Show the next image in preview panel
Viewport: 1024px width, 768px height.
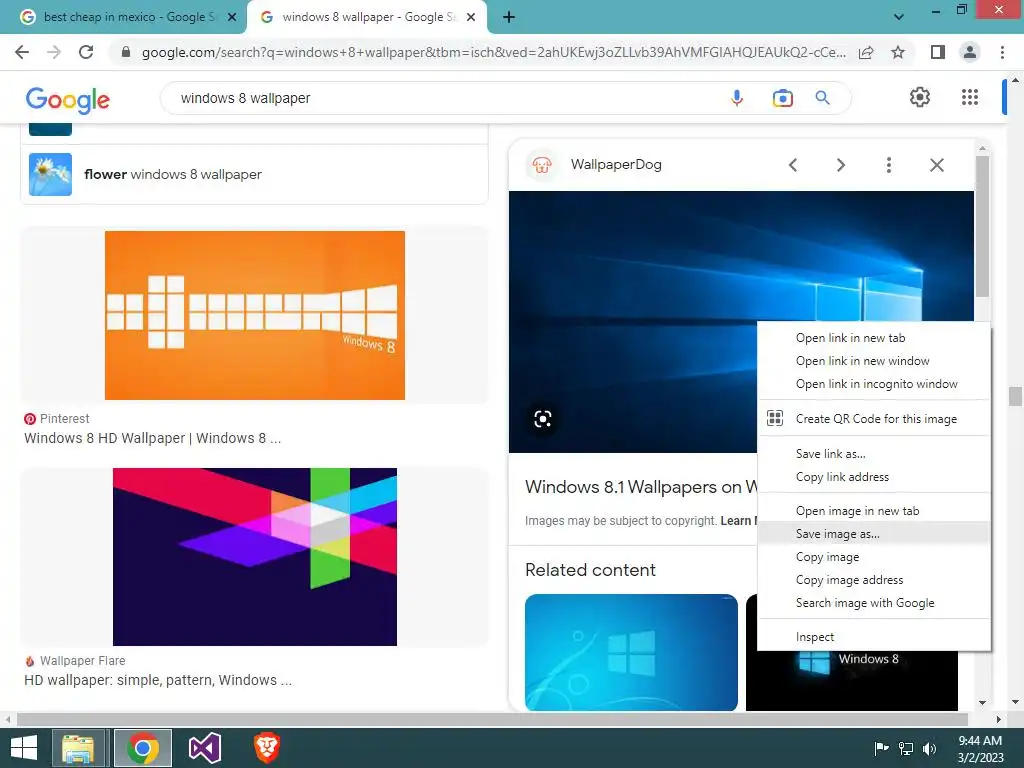[x=840, y=165]
